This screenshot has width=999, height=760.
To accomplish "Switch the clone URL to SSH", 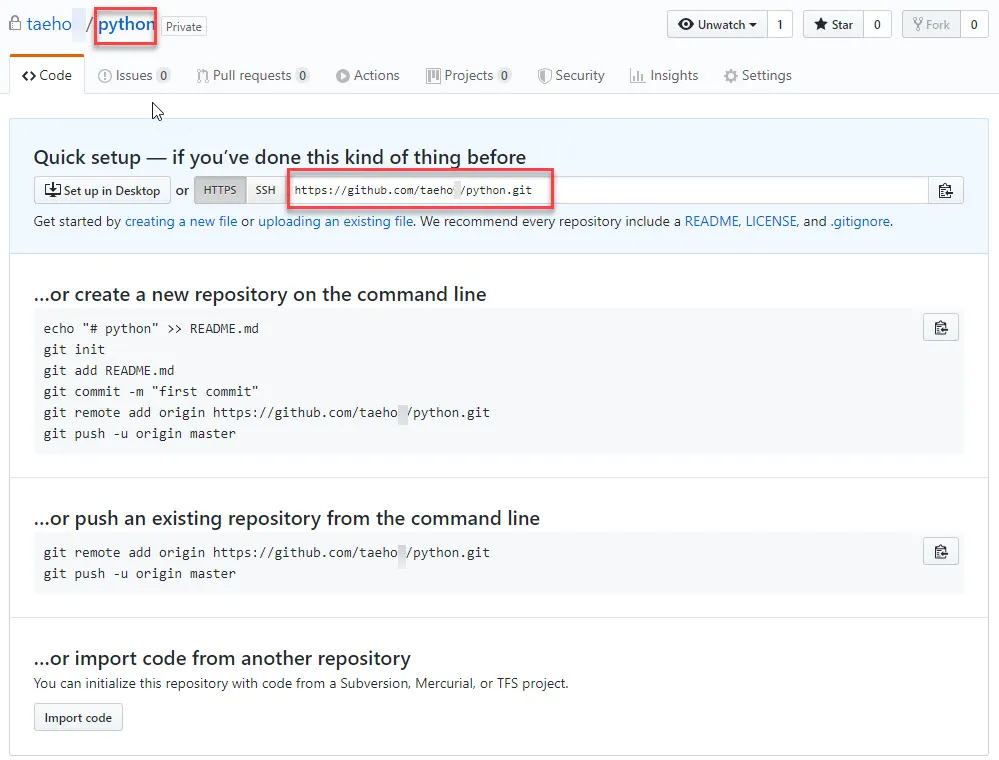I will (x=265, y=190).
